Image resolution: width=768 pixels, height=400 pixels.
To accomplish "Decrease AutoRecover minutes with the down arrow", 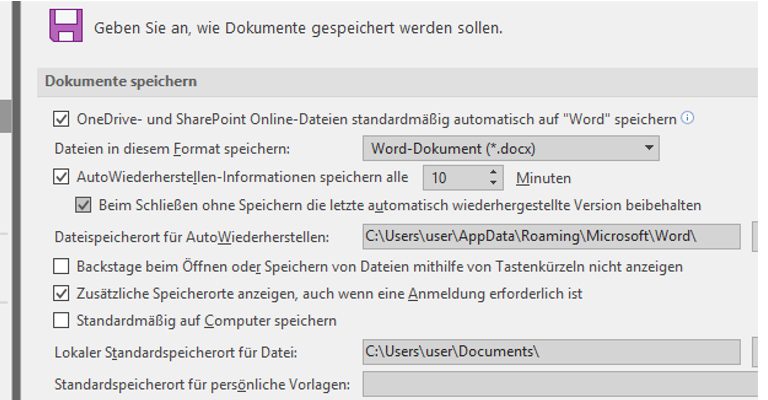I will coord(493,184).
